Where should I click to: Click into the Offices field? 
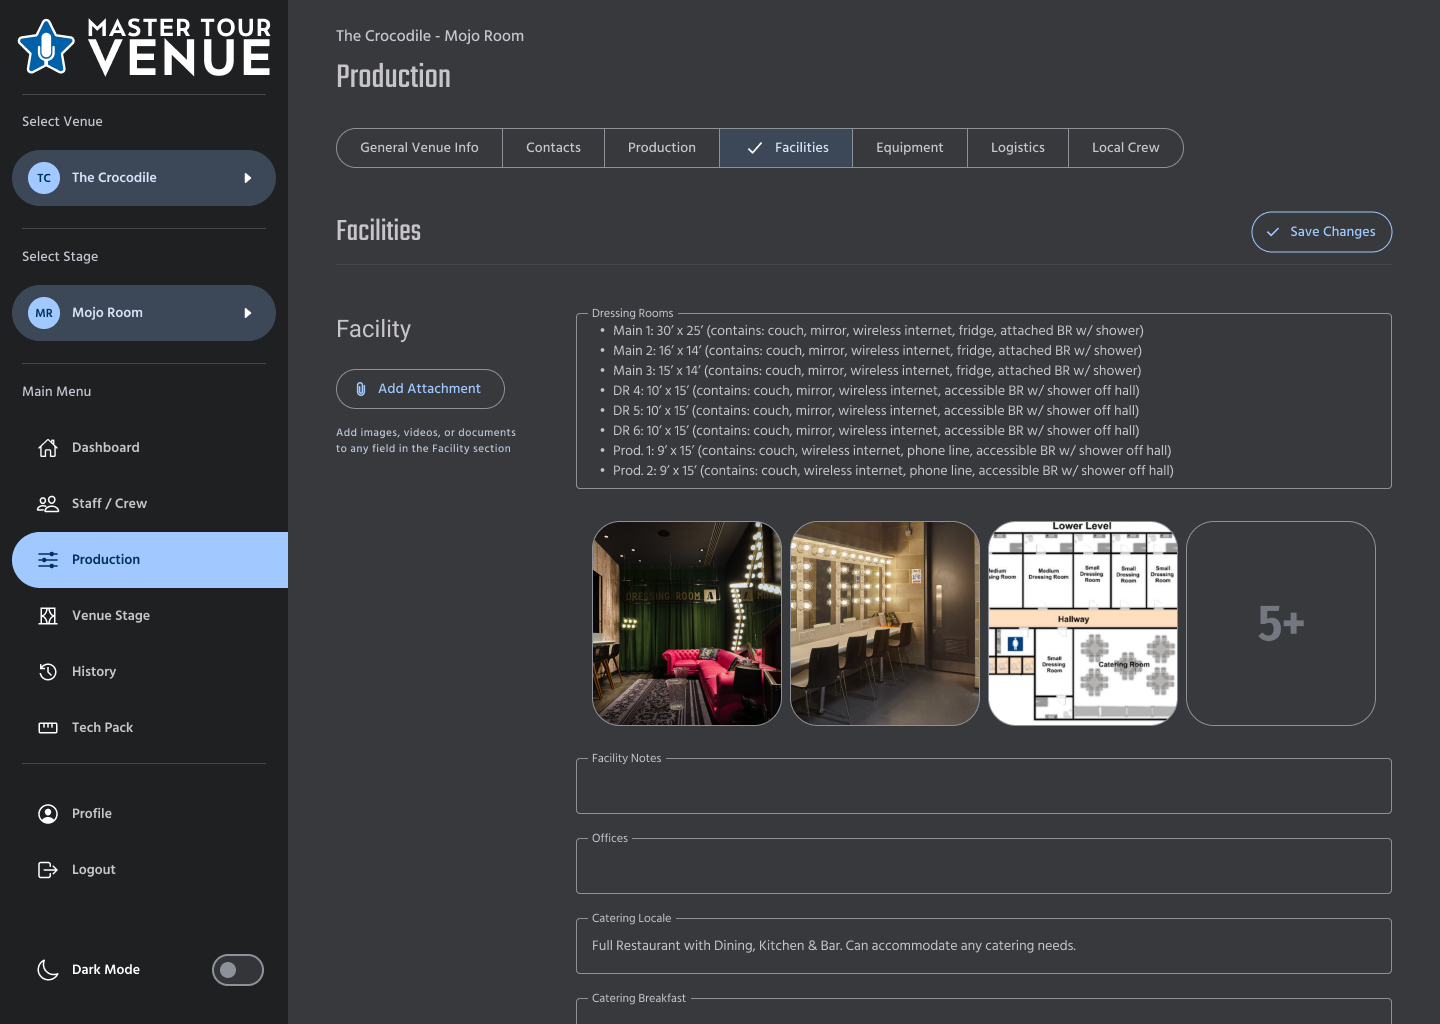(x=984, y=866)
